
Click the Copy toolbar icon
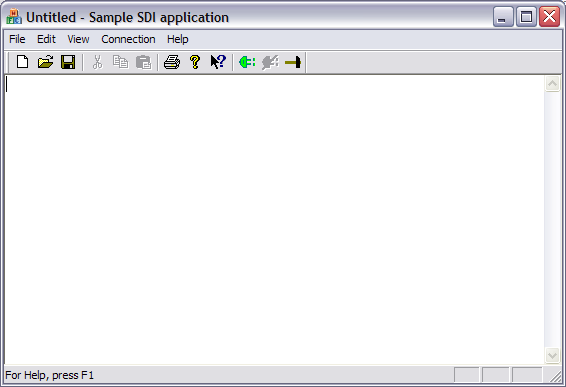(x=120, y=62)
